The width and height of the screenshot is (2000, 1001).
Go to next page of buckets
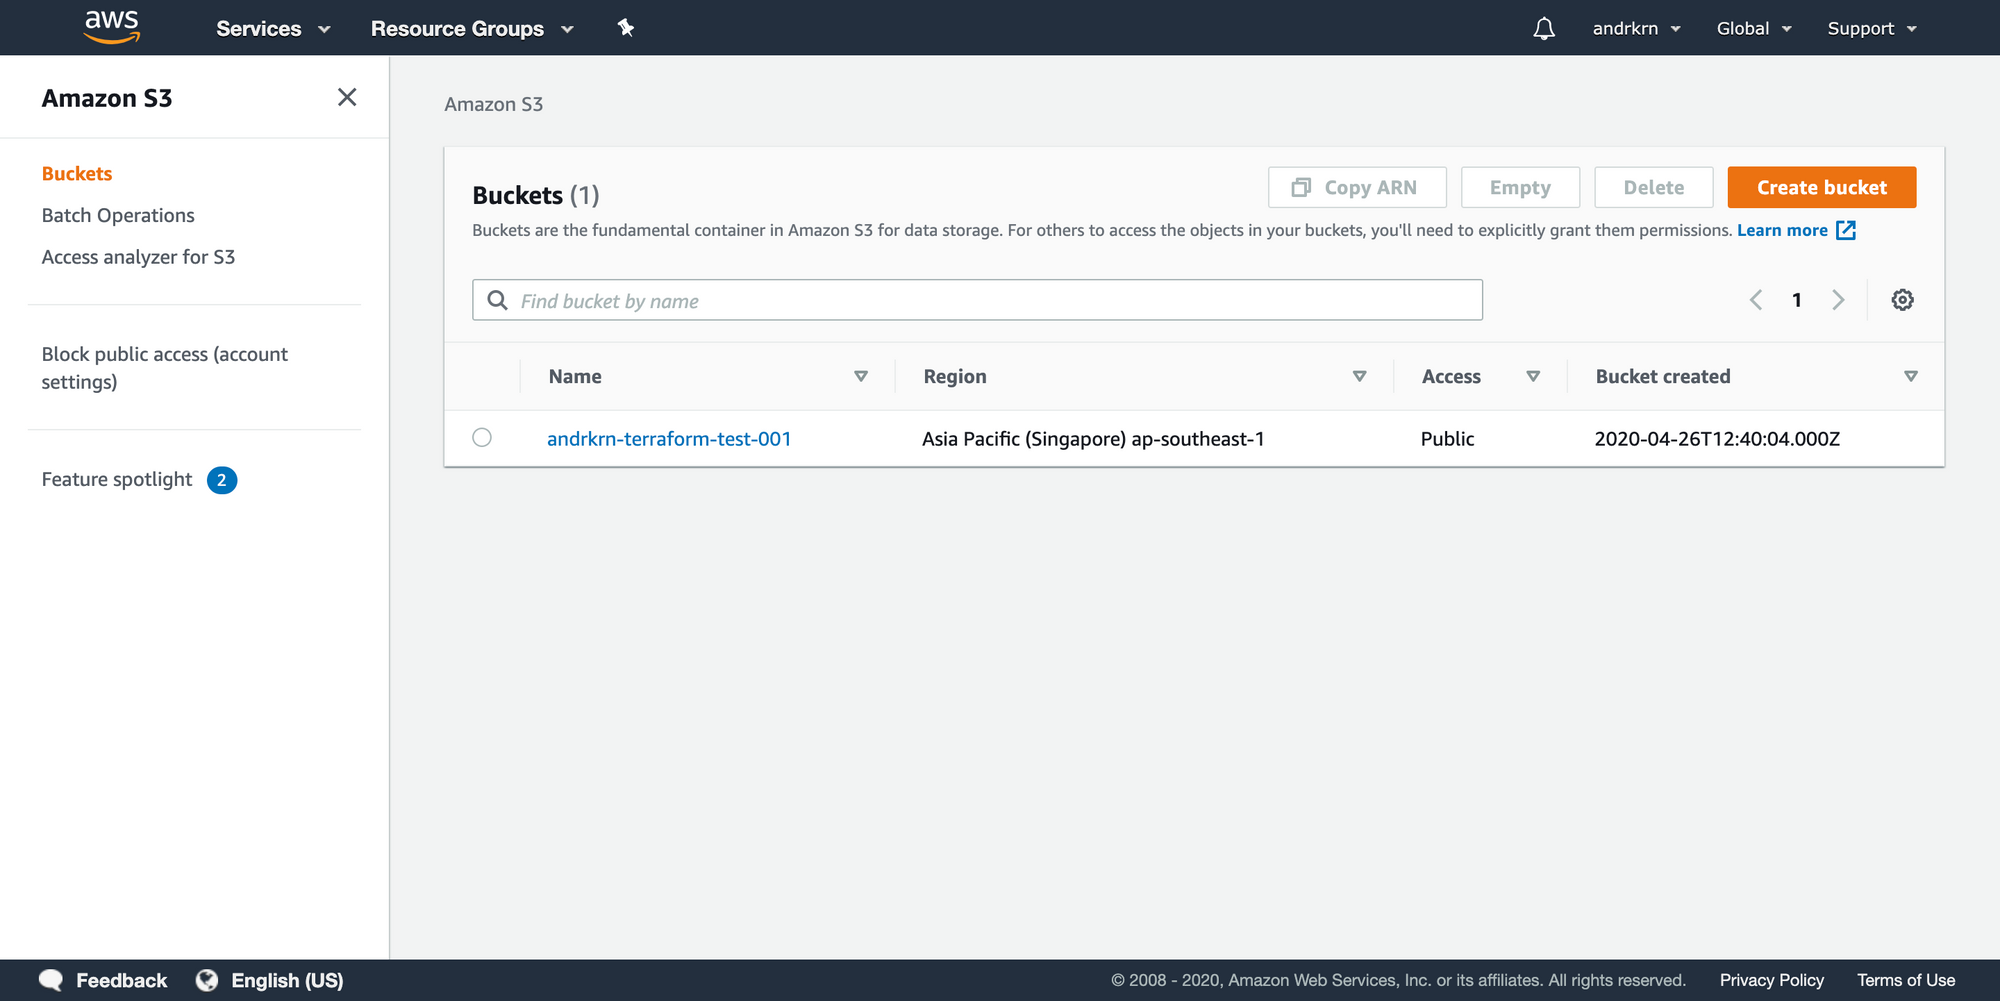pyautogui.click(x=1838, y=300)
